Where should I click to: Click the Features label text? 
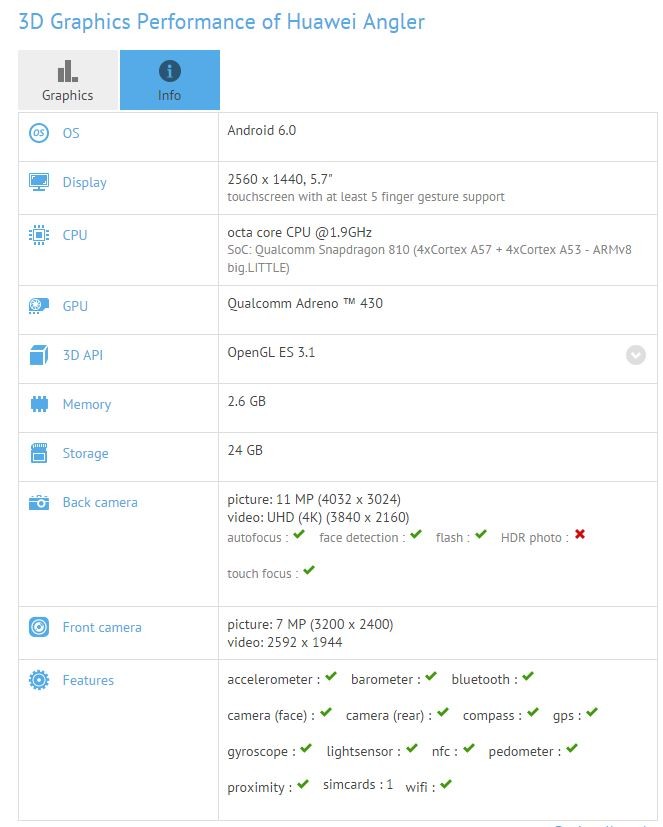tap(88, 680)
